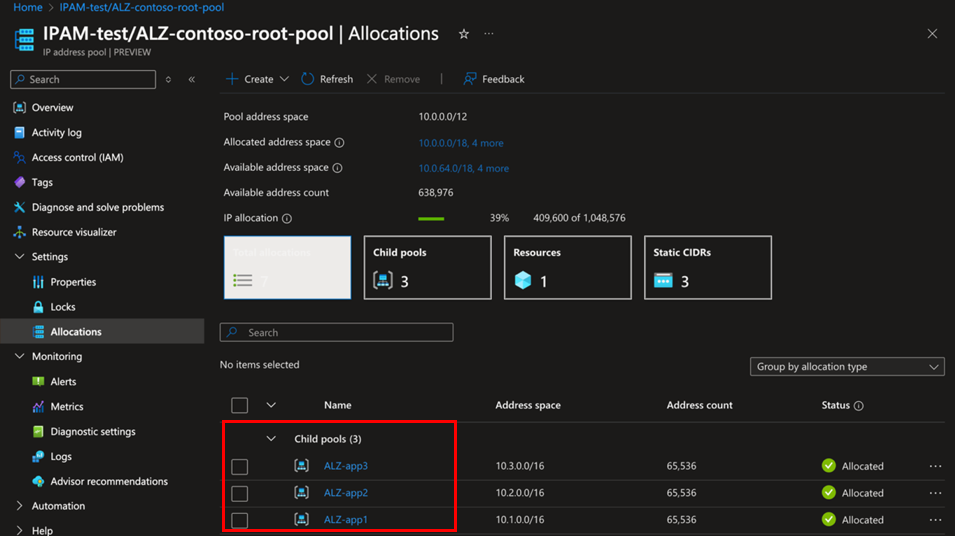Open the ALZ-app2 child pool link
This screenshot has height=536, width=955.
(x=346, y=493)
